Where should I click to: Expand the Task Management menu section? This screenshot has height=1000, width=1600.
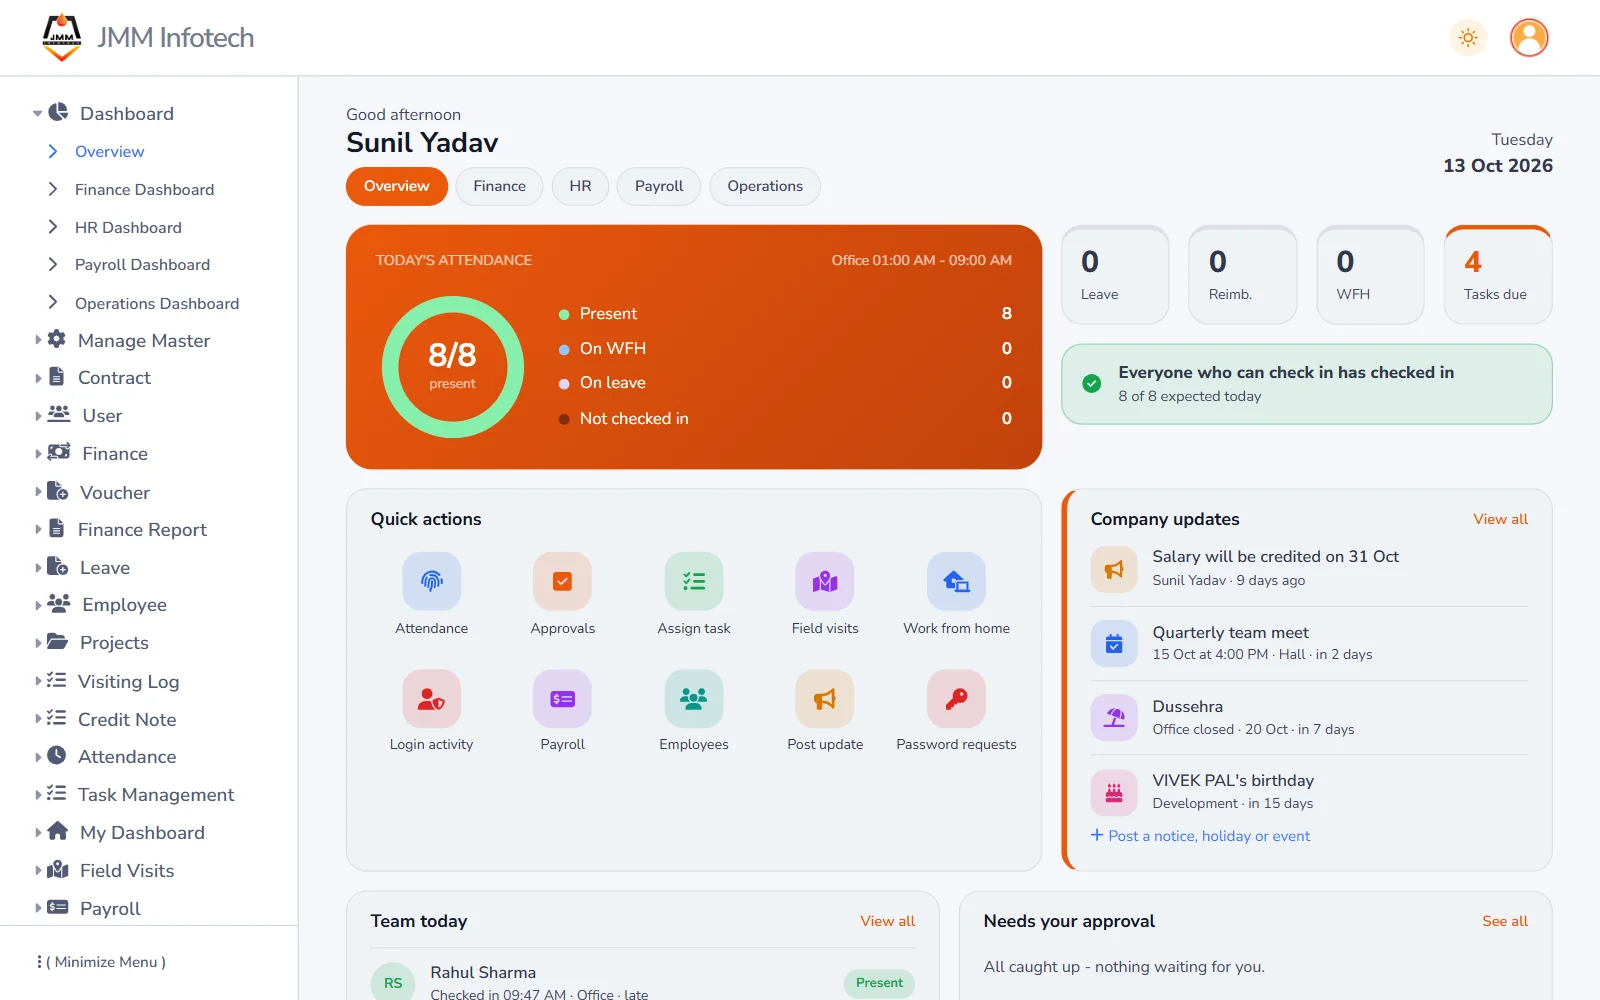(x=38, y=794)
